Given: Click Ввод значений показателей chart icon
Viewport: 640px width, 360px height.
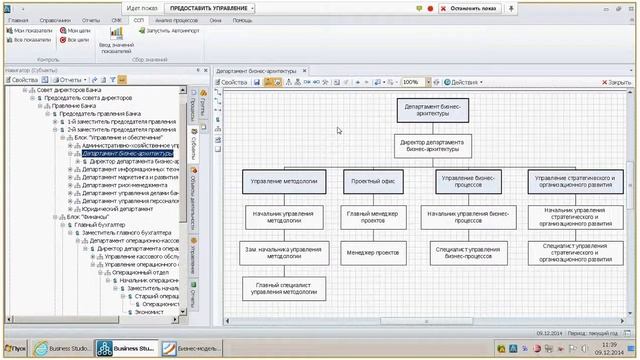Looking at the screenshot, I should (x=116, y=33).
